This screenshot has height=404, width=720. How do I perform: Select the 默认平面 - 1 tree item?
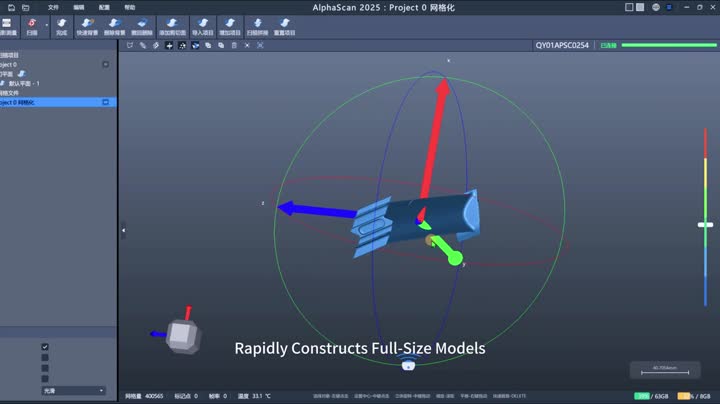coord(24,84)
